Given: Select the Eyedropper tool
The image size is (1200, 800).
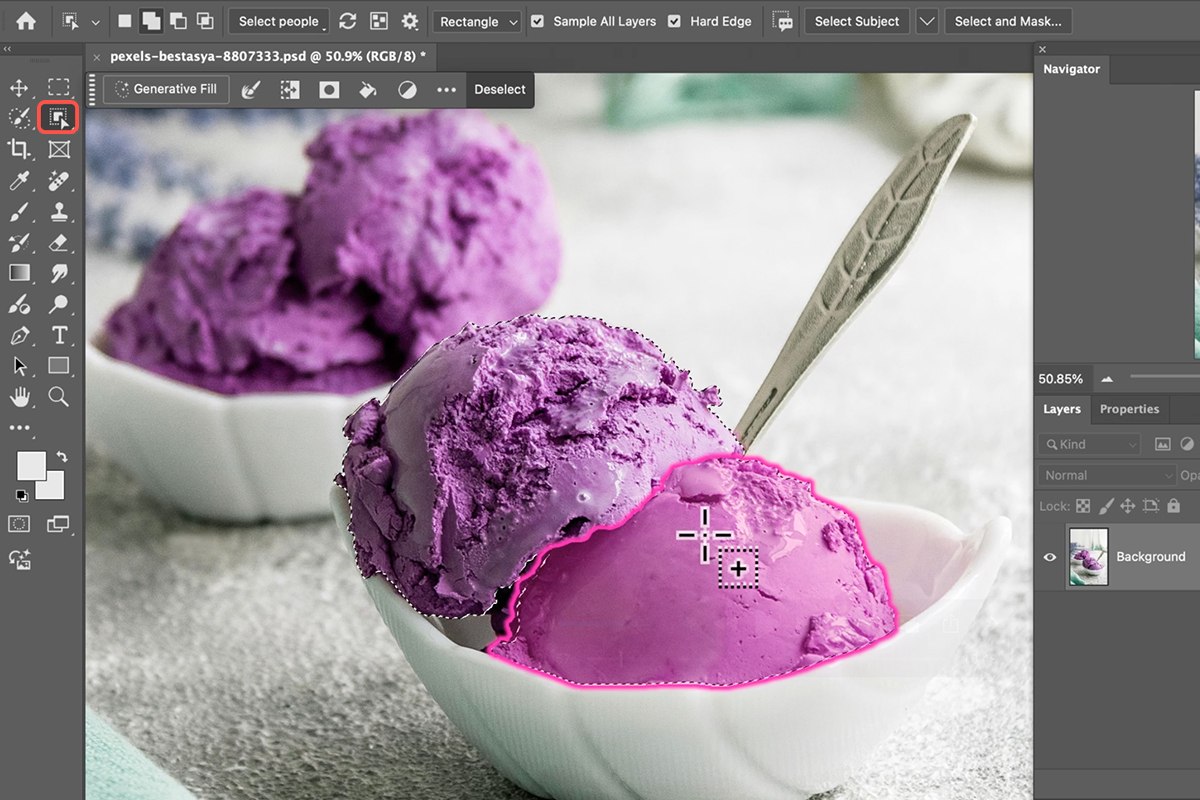Looking at the screenshot, I should [19, 181].
